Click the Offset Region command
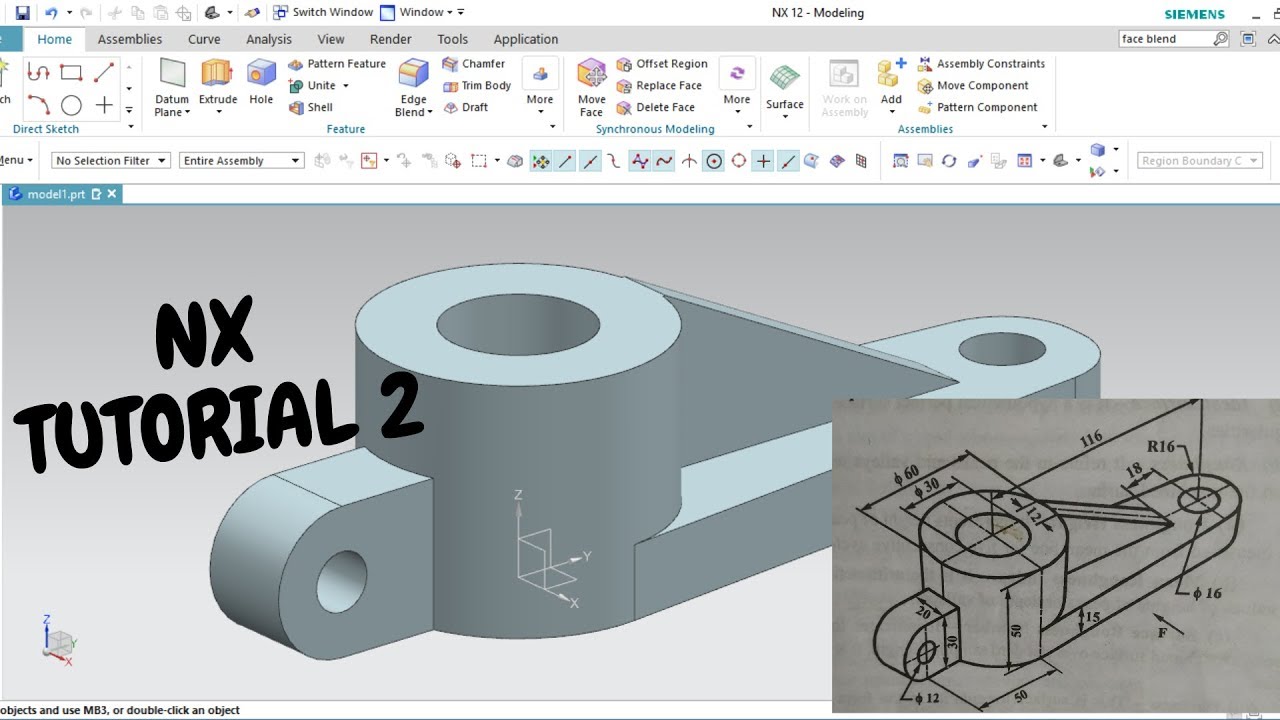This screenshot has height=720, width=1280. (662, 64)
